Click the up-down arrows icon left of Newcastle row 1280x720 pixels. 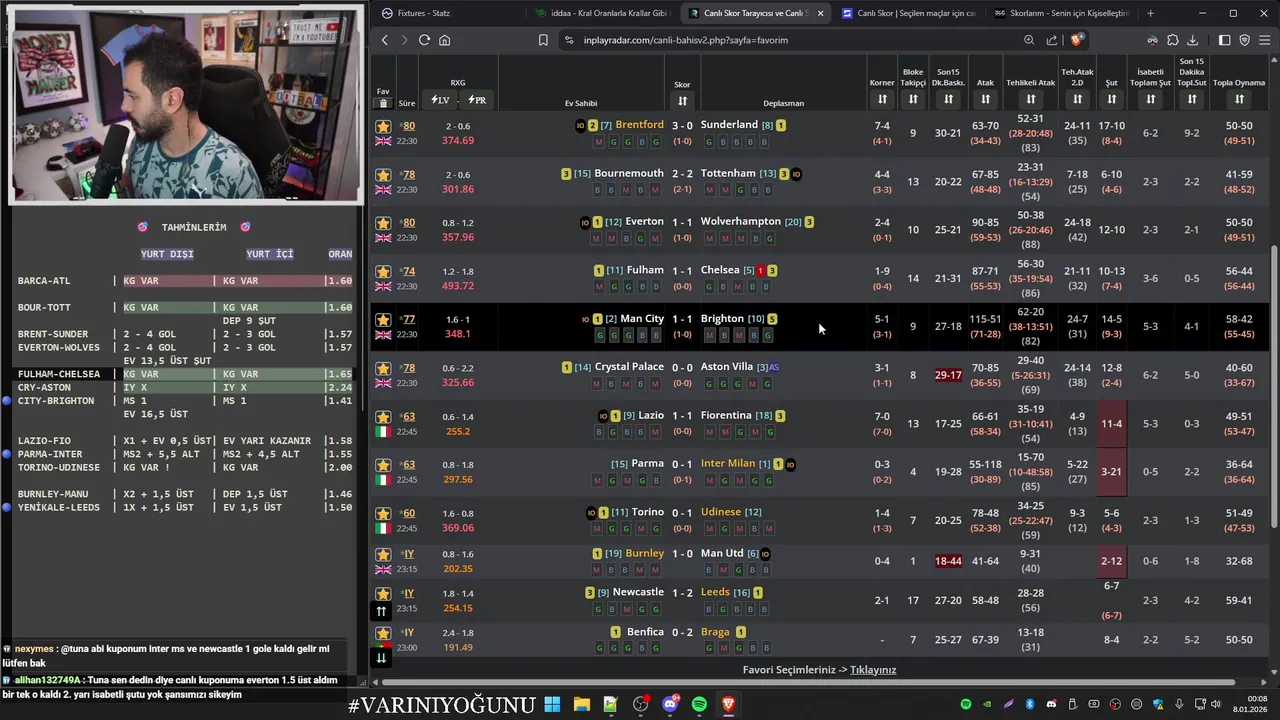pyautogui.click(x=381, y=610)
